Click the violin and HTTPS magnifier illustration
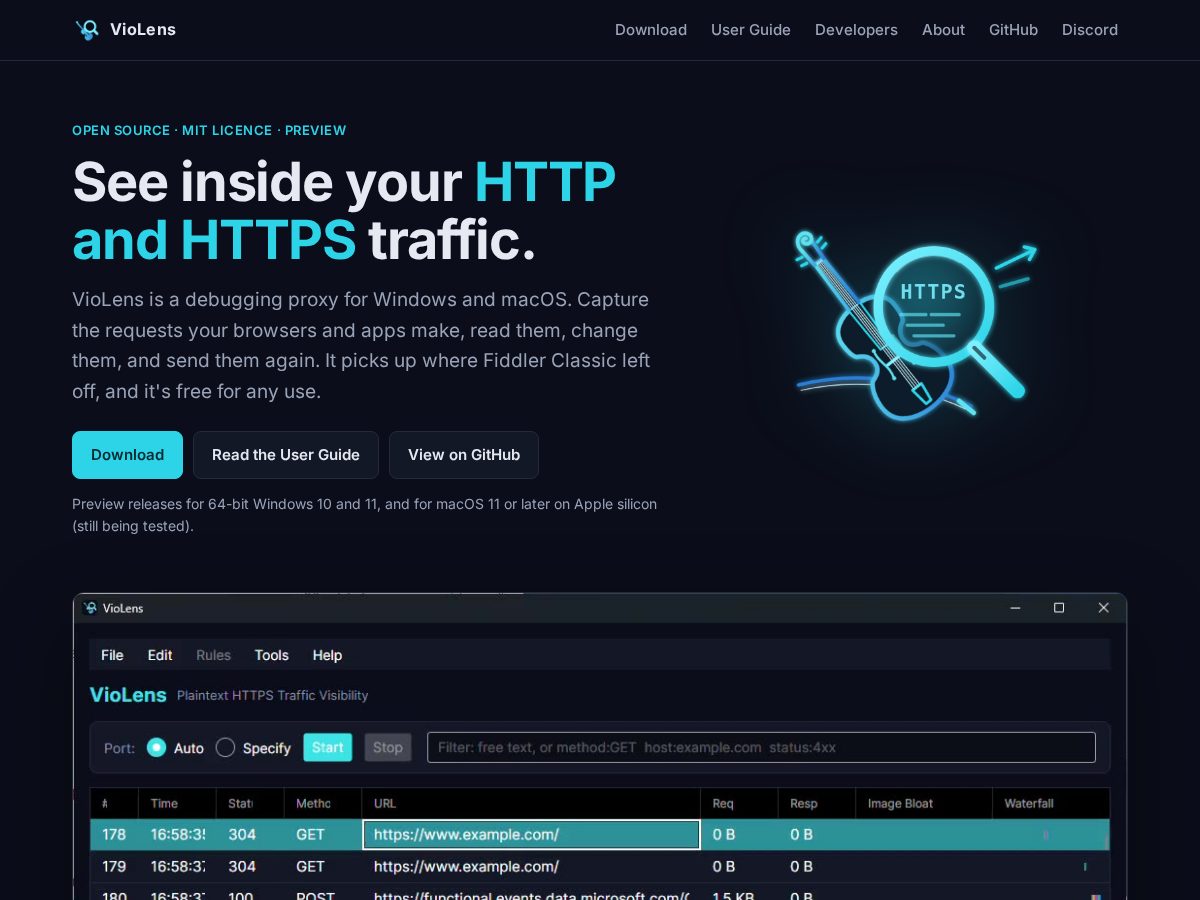 point(915,325)
